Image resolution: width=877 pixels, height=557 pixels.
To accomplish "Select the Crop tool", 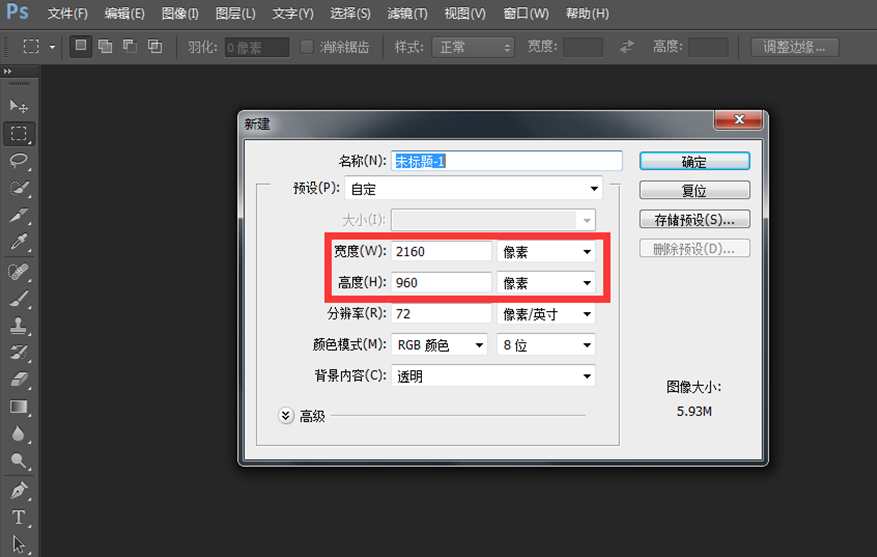I will pos(18,215).
